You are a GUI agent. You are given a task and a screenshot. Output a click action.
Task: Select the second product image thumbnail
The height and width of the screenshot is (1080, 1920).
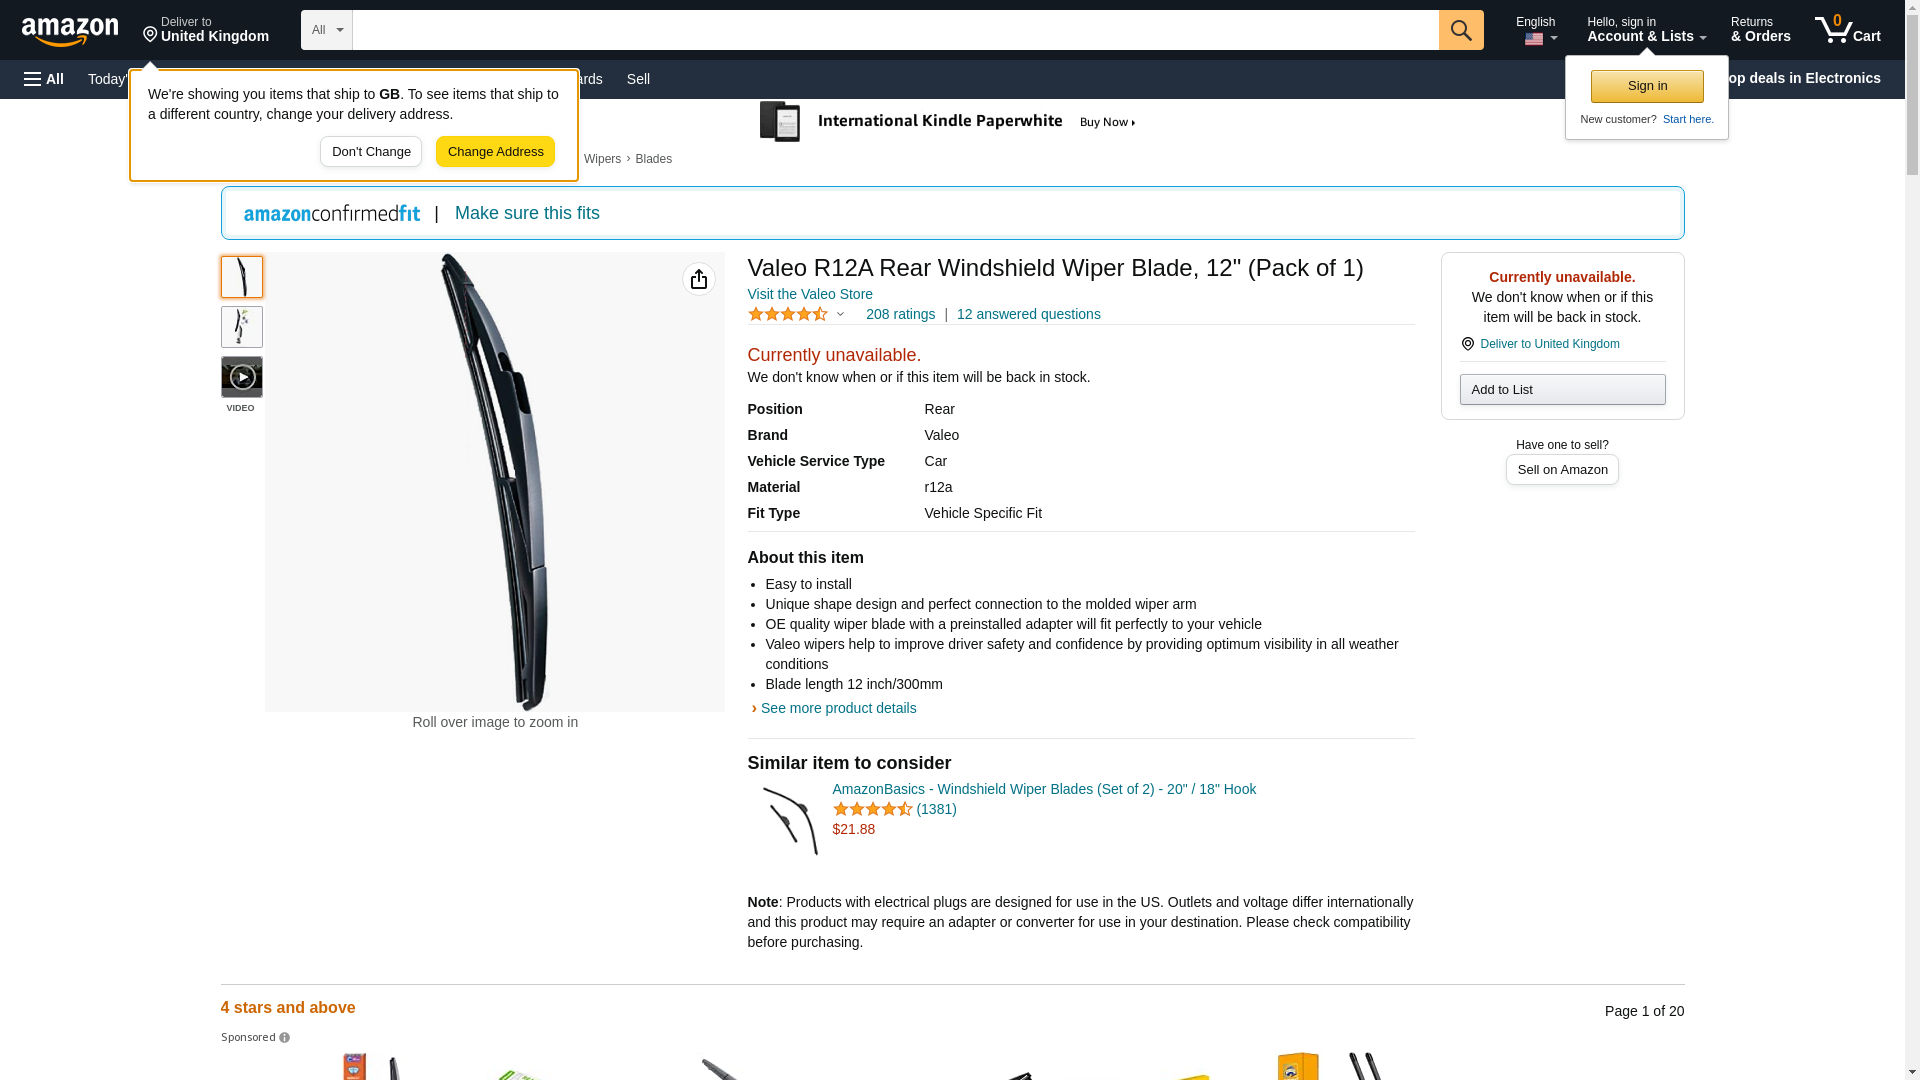(242, 327)
